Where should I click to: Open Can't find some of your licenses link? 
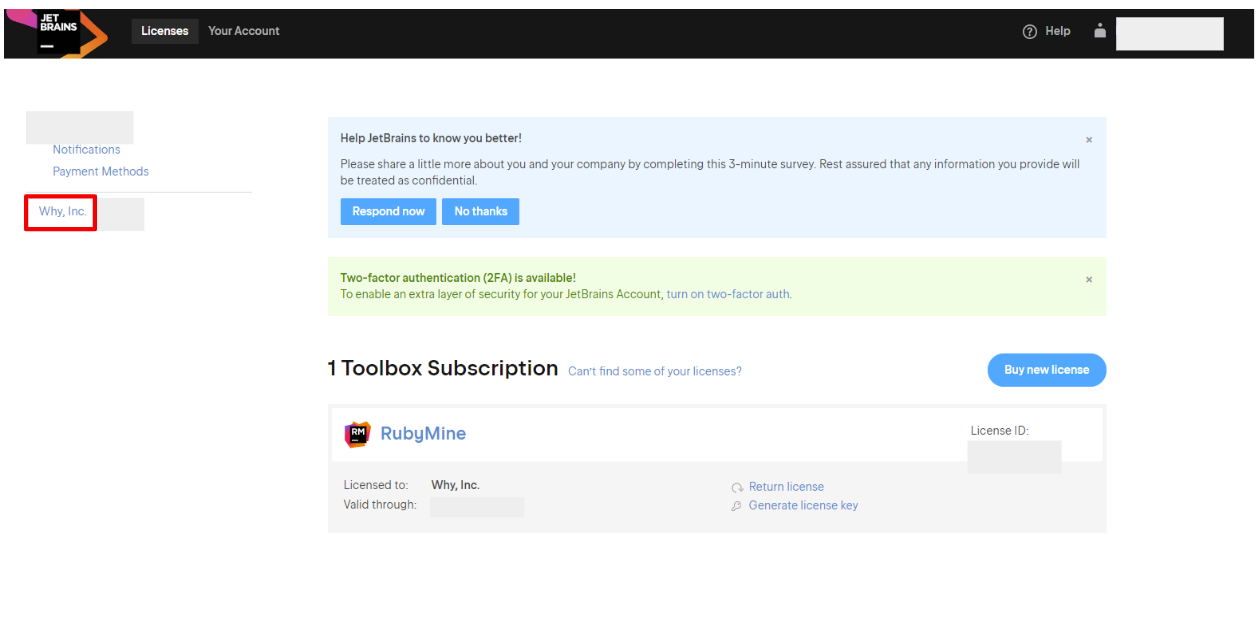[x=655, y=371]
